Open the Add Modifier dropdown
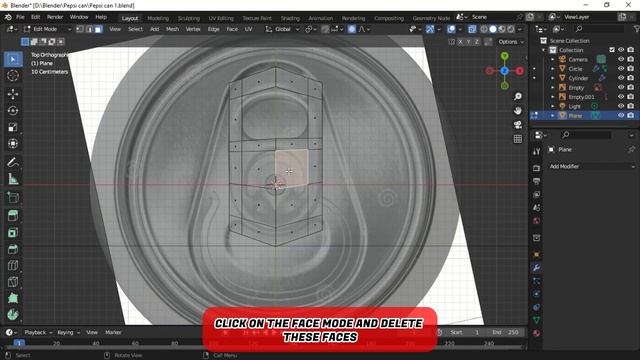 (591, 167)
